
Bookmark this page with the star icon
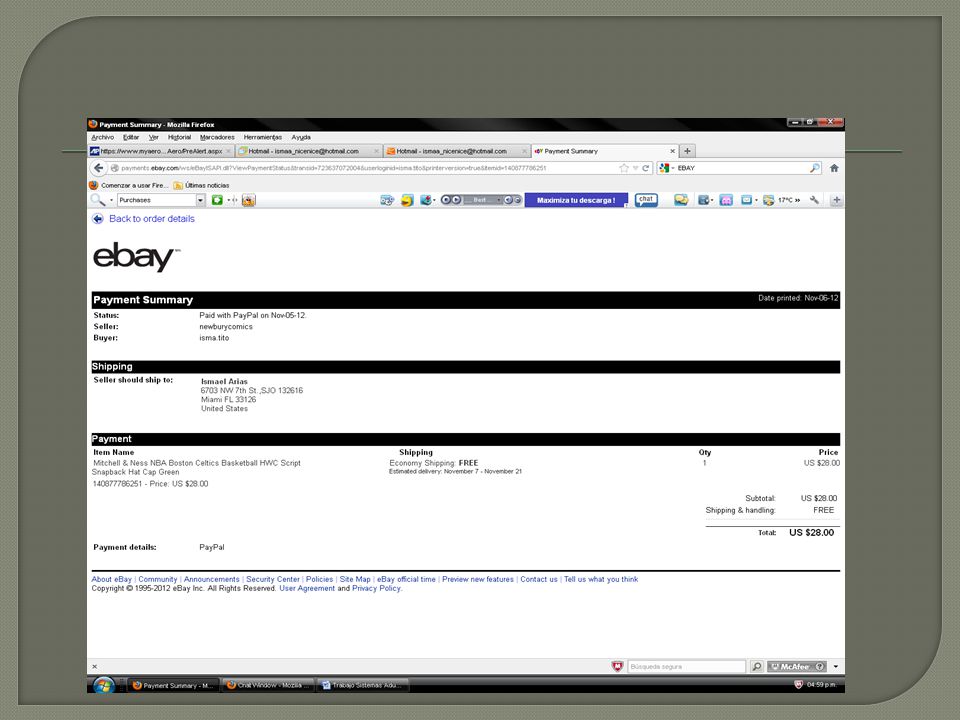(623, 168)
